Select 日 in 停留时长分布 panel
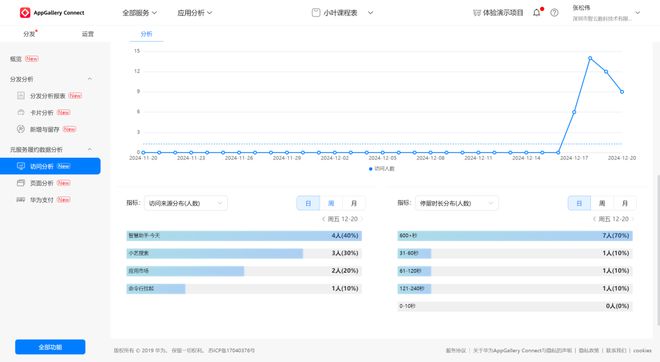The image size is (660, 362). (579, 203)
